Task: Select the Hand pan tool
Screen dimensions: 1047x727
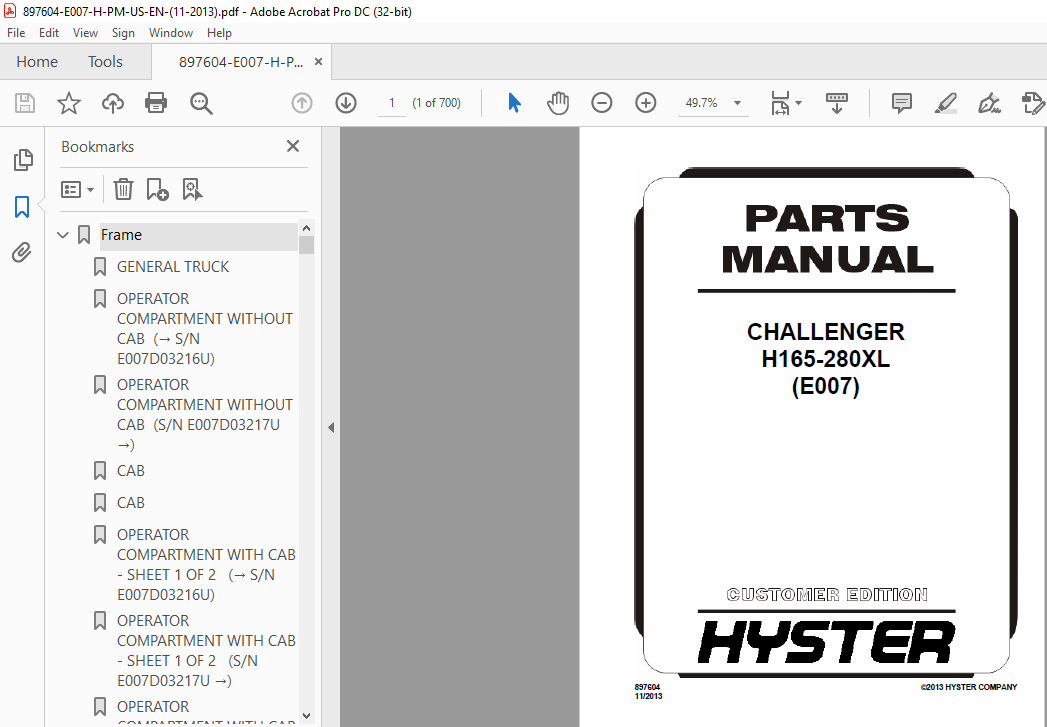Action: point(558,103)
